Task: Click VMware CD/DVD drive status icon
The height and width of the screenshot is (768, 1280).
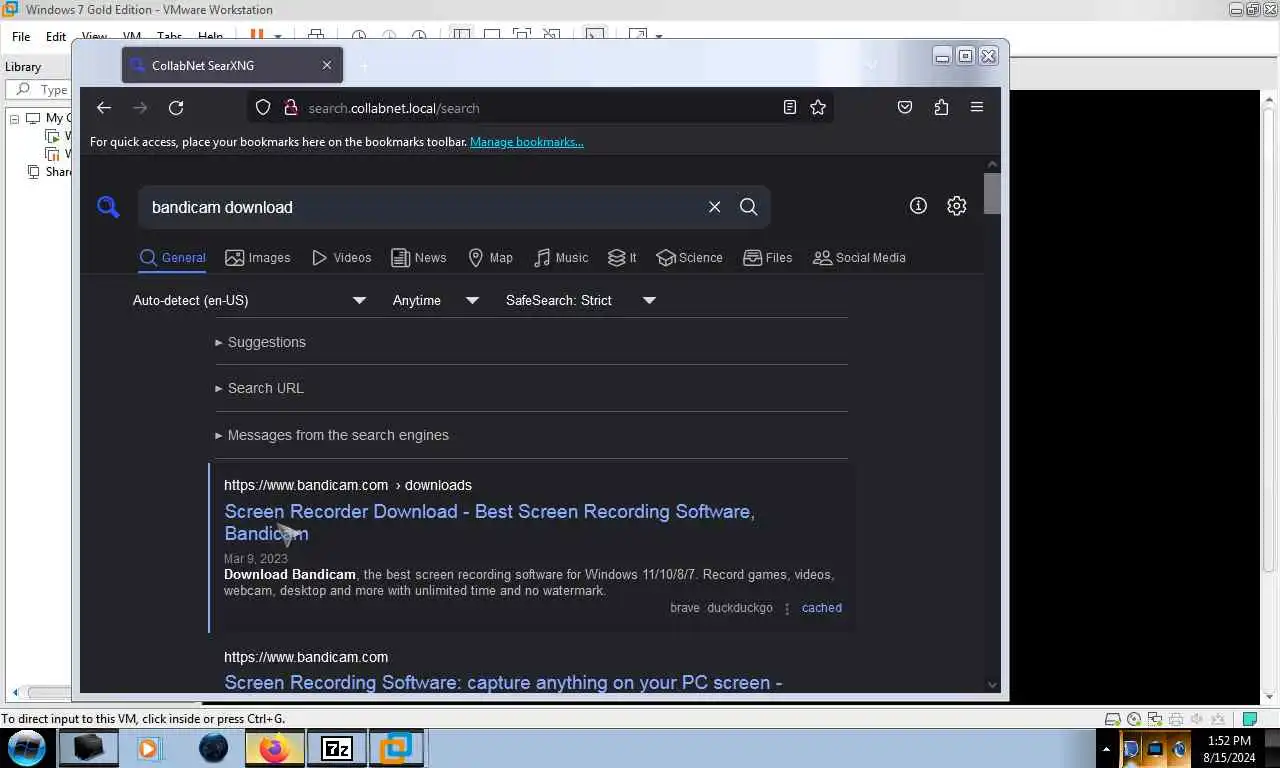Action: tap(1133, 719)
